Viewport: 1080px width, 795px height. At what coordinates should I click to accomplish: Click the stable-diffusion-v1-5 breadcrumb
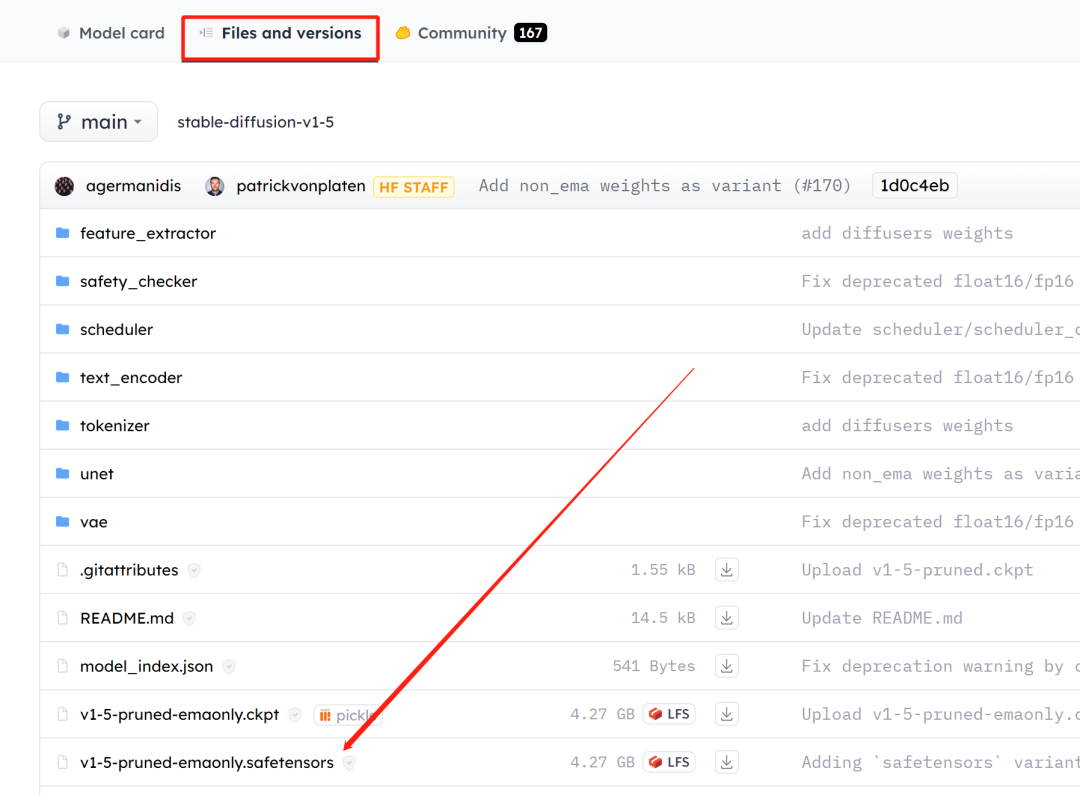(256, 122)
